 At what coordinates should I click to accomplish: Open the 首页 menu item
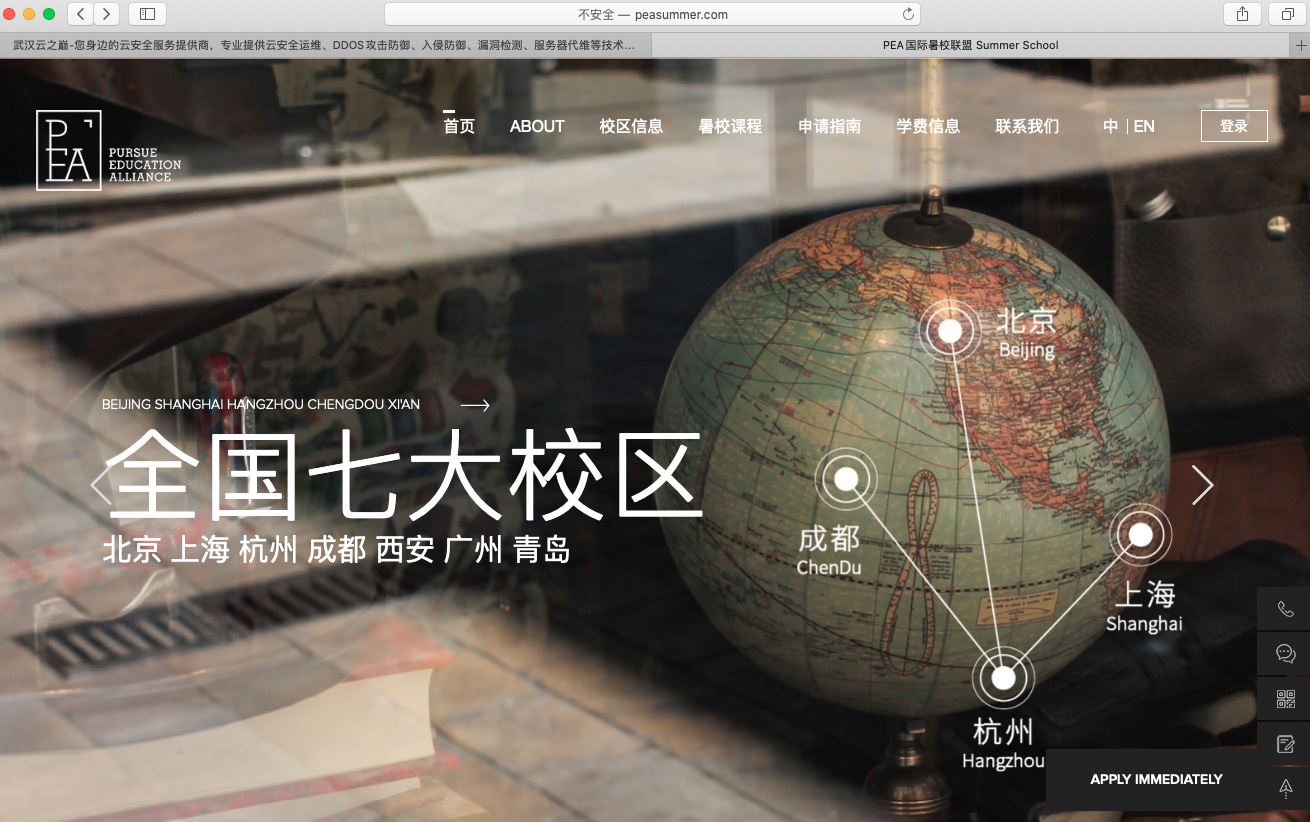click(459, 126)
